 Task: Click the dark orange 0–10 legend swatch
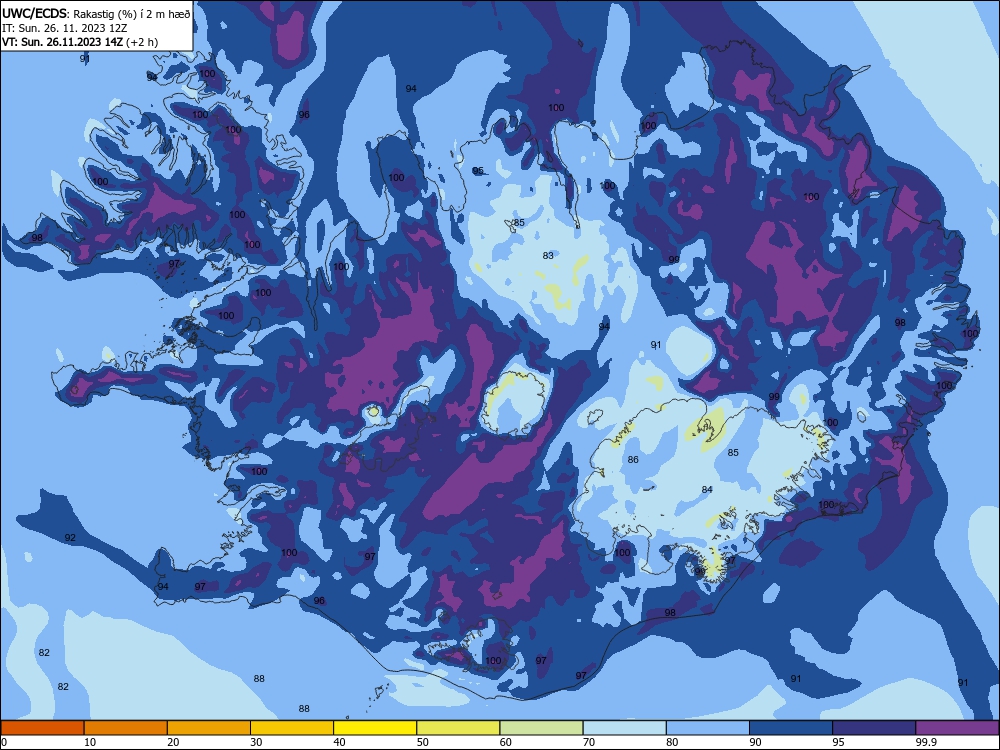(42, 728)
